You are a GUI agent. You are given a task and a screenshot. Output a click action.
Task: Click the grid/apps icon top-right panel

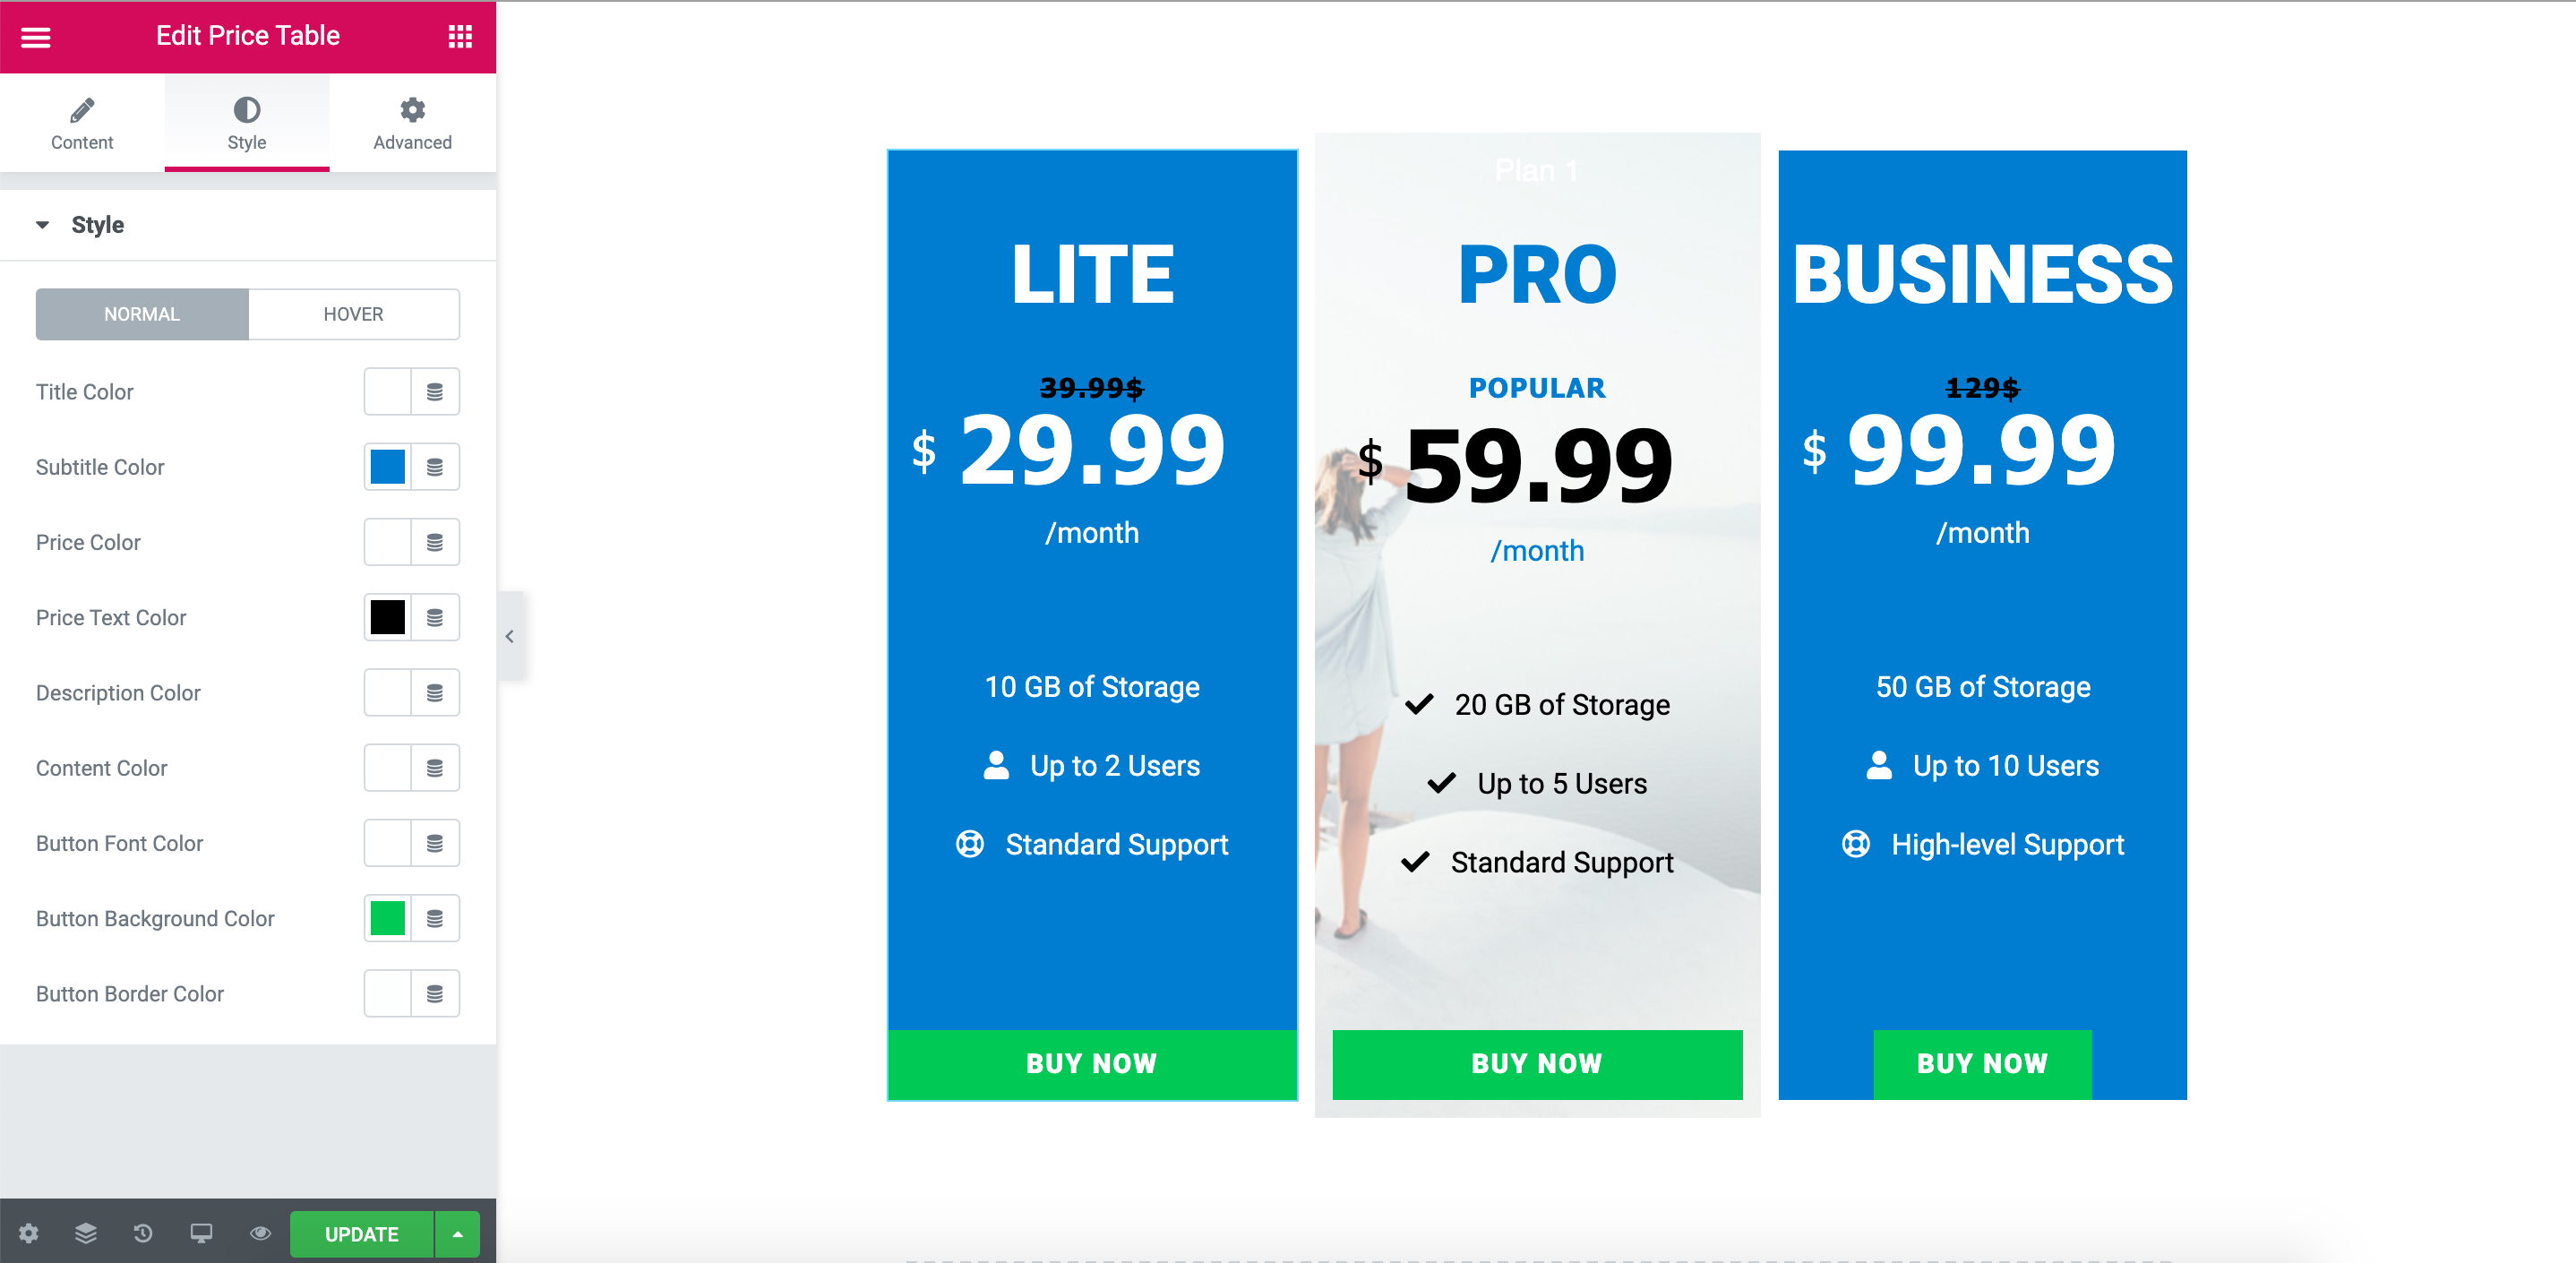coord(460,36)
